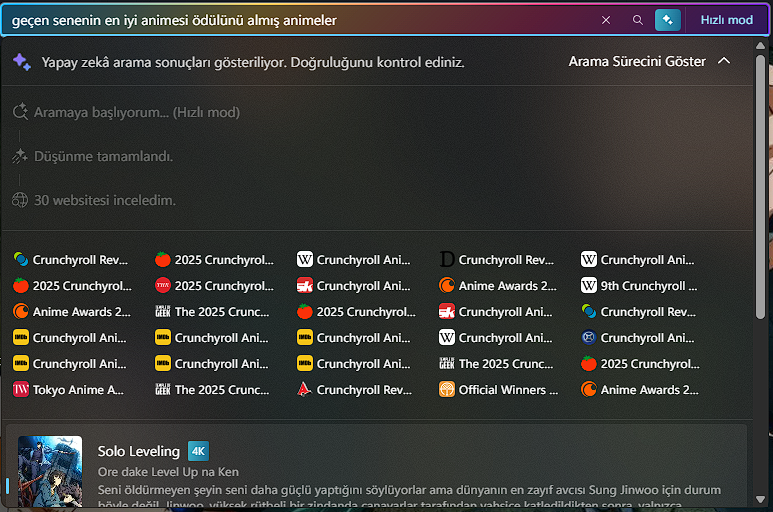This screenshot has width=773, height=512.
Task: Click the AI sparkle icon beside the Yapay zekâ notice
Action: [x=22, y=62]
